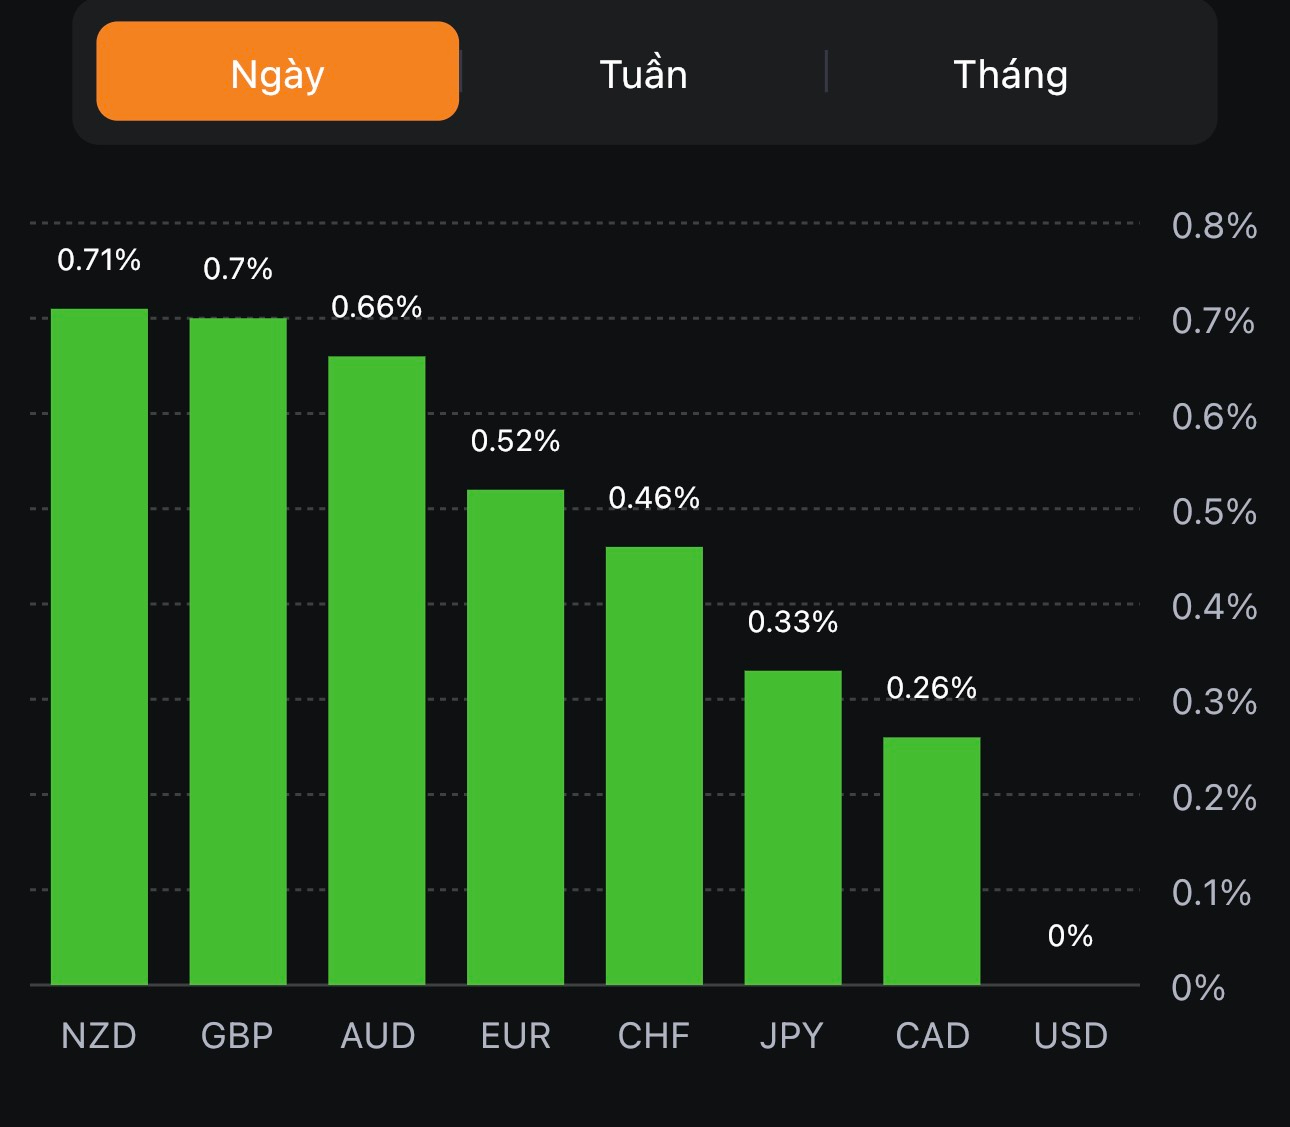Screen dimensions: 1290x1127
Task: Tap the GBP green bar
Action: tap(238, 651)
